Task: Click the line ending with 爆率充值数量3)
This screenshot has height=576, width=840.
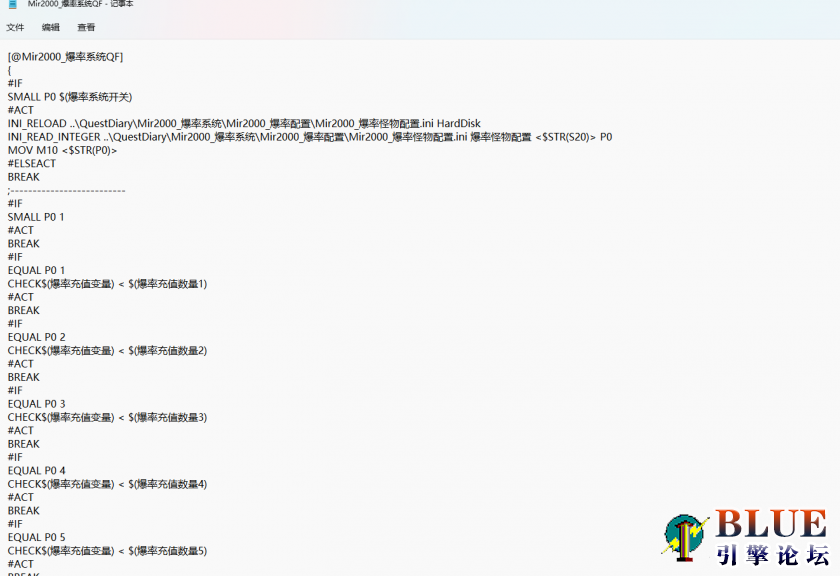Action: (x=107, y=417)
